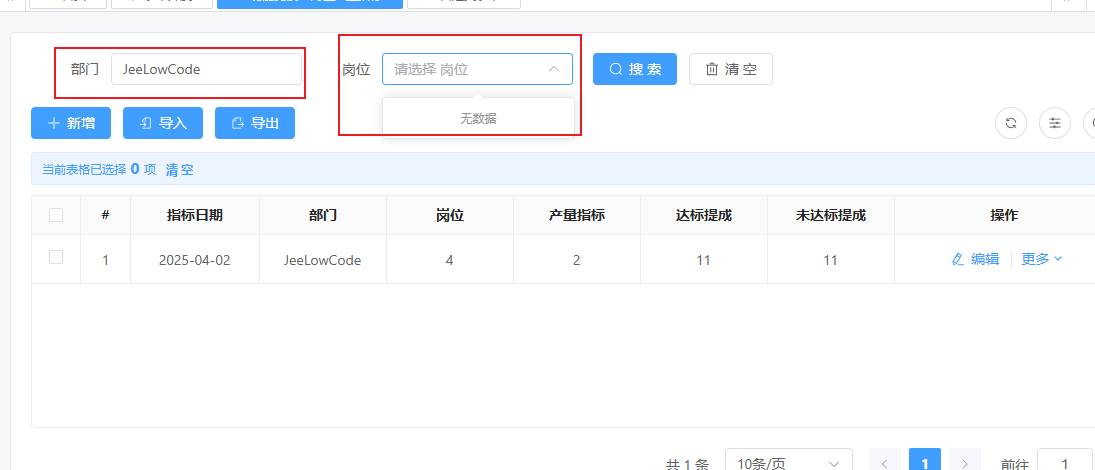Click into the 部门 input containing JeeLowCode
Image resolution: width=1095 pixels, height=470 pixels.
tap(205, 69)
